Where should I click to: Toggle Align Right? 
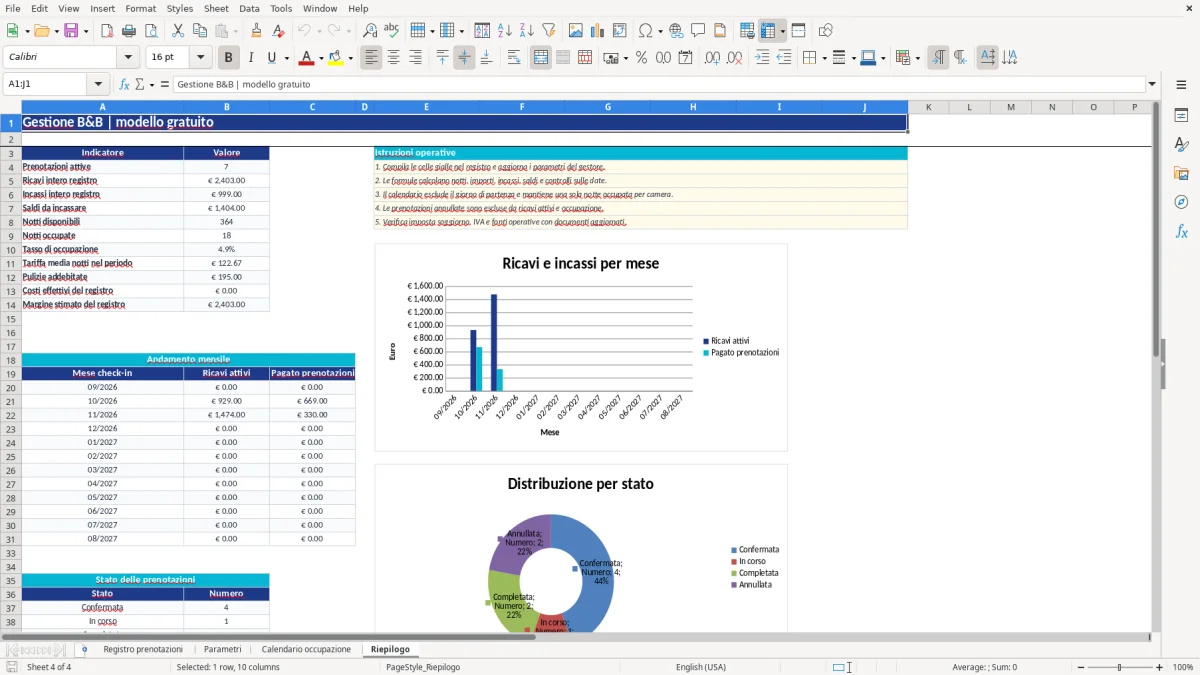click(x=415, y=57)
